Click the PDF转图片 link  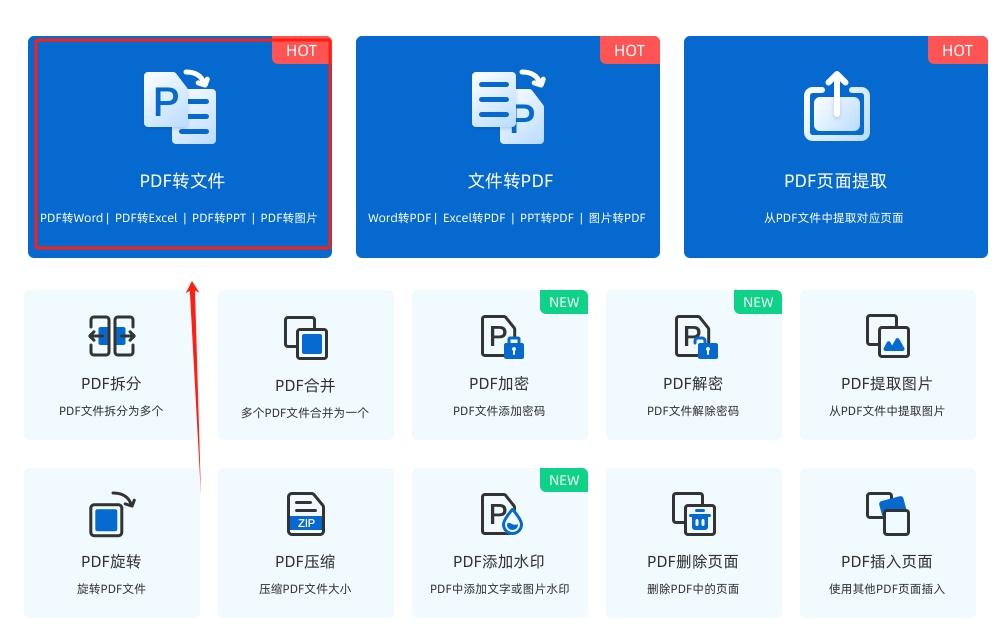click(295, 217)
